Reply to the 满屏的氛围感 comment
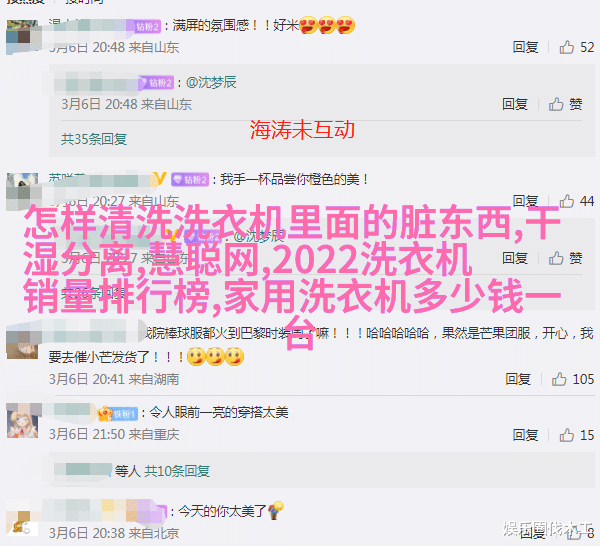Image resolution: width=600 pixels, height=546 pixels. 525,47
